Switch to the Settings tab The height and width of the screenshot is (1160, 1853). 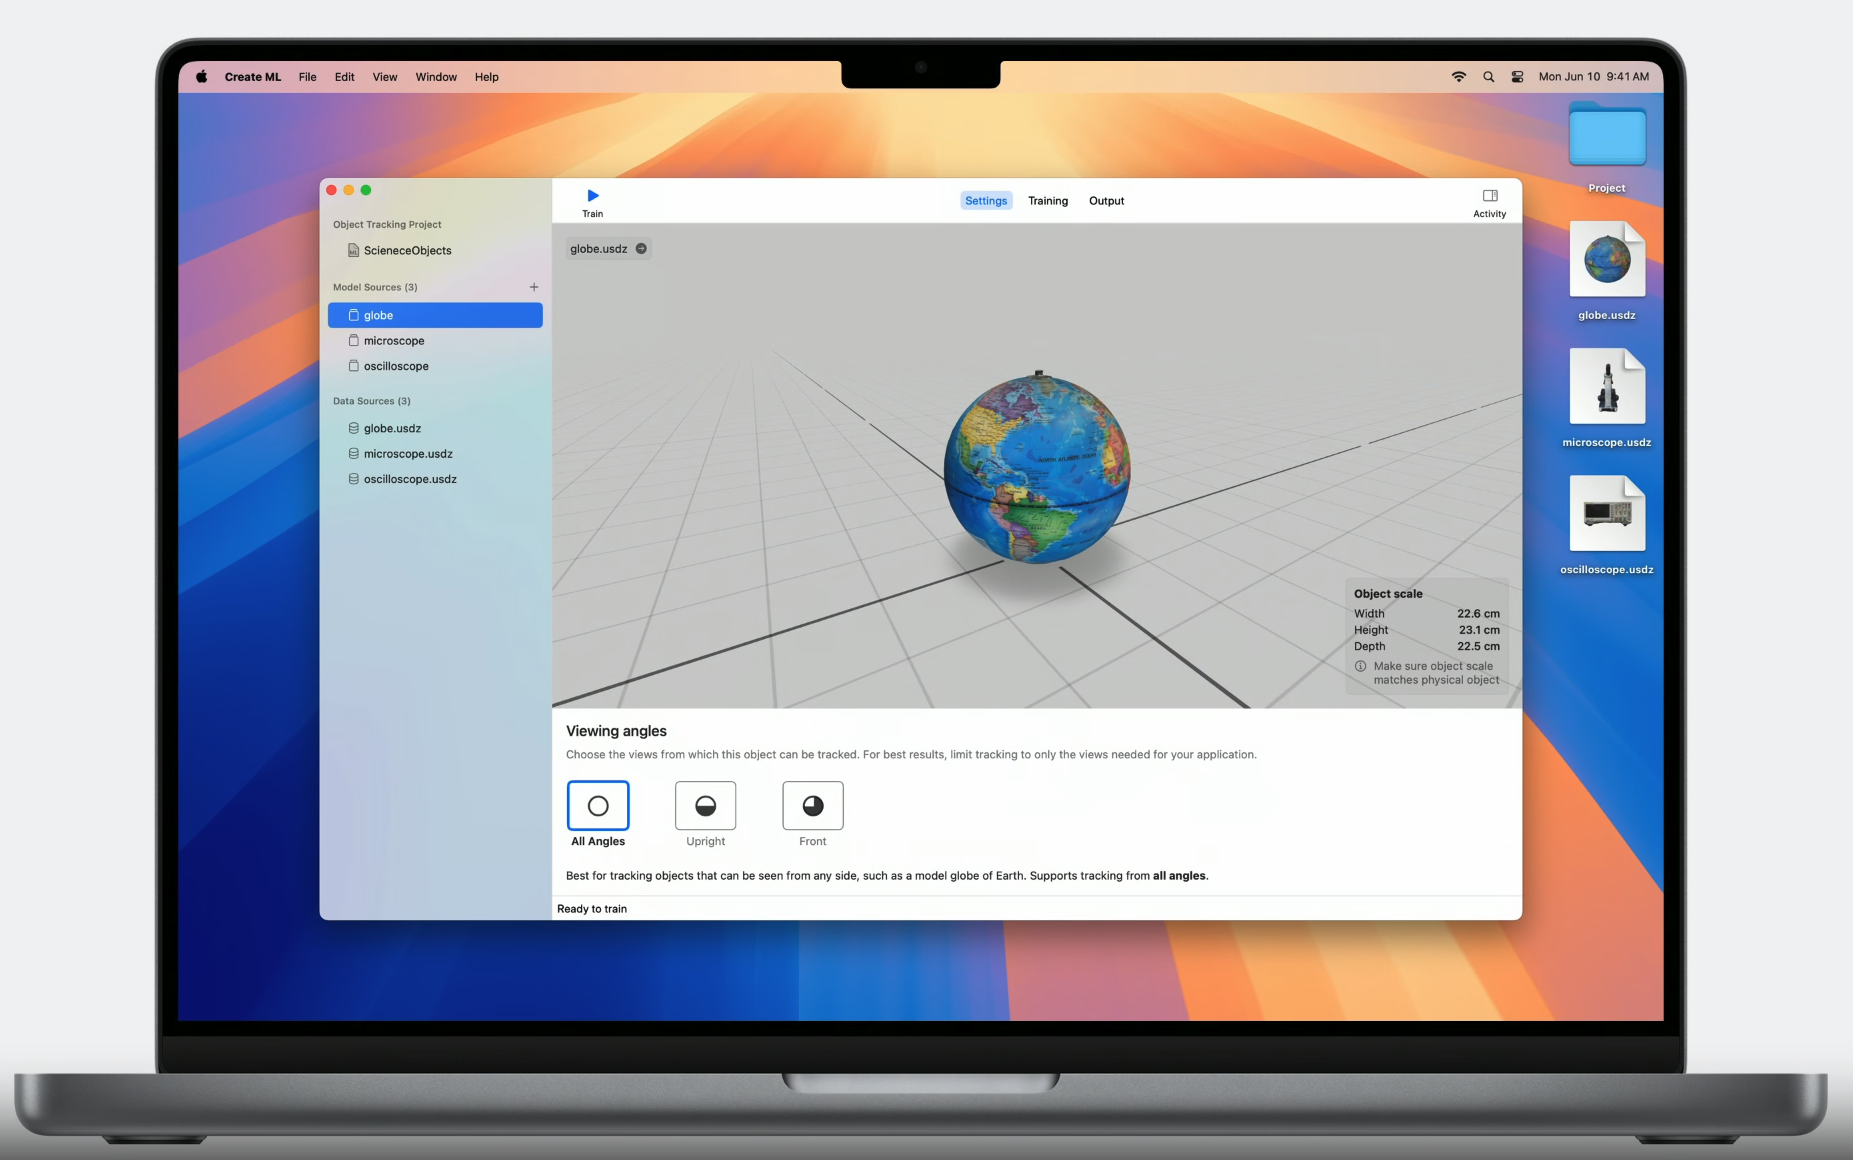(986, 201)
